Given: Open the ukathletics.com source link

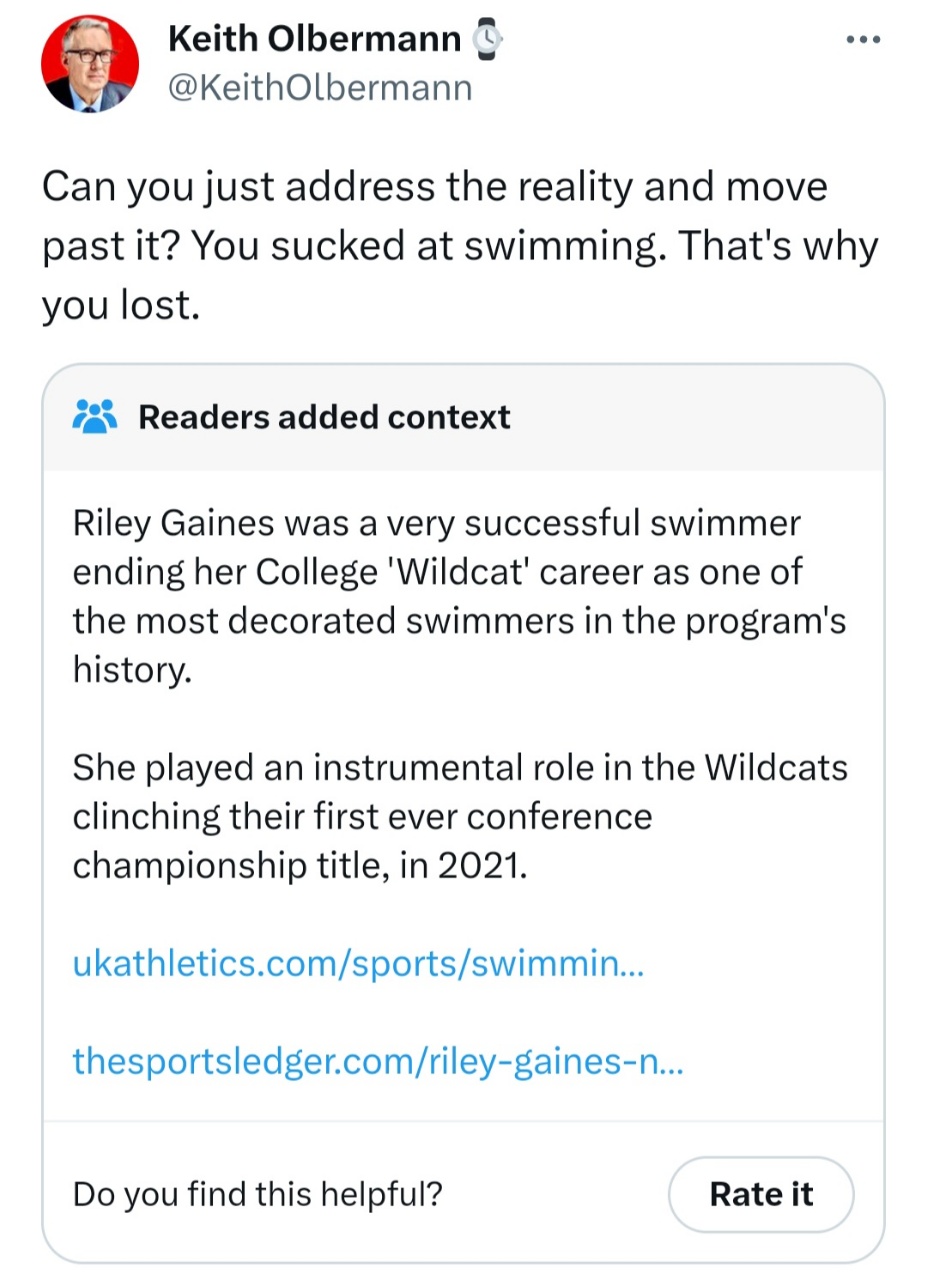Looking at the screenshot, I should point(359,964).
